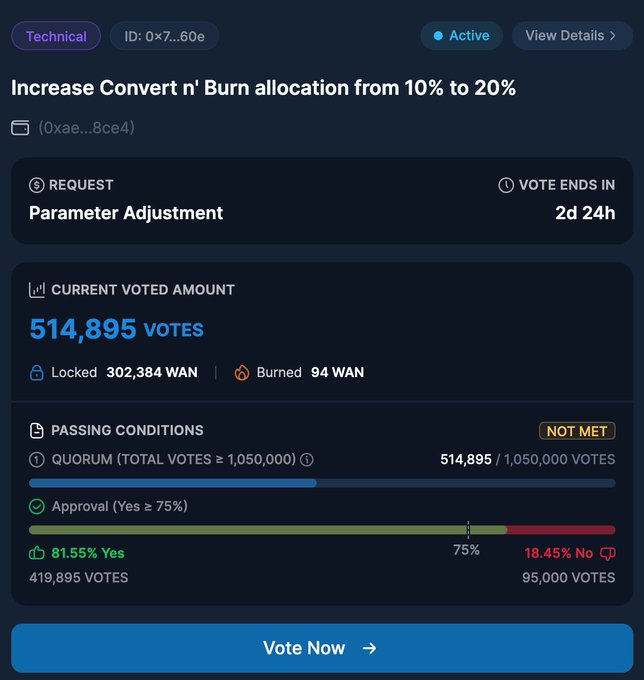Image resolution: width=644 pixels, height=680 pixels.
Task: Click the document icon beside PASSING CONDITIONS
Action: 36,431
